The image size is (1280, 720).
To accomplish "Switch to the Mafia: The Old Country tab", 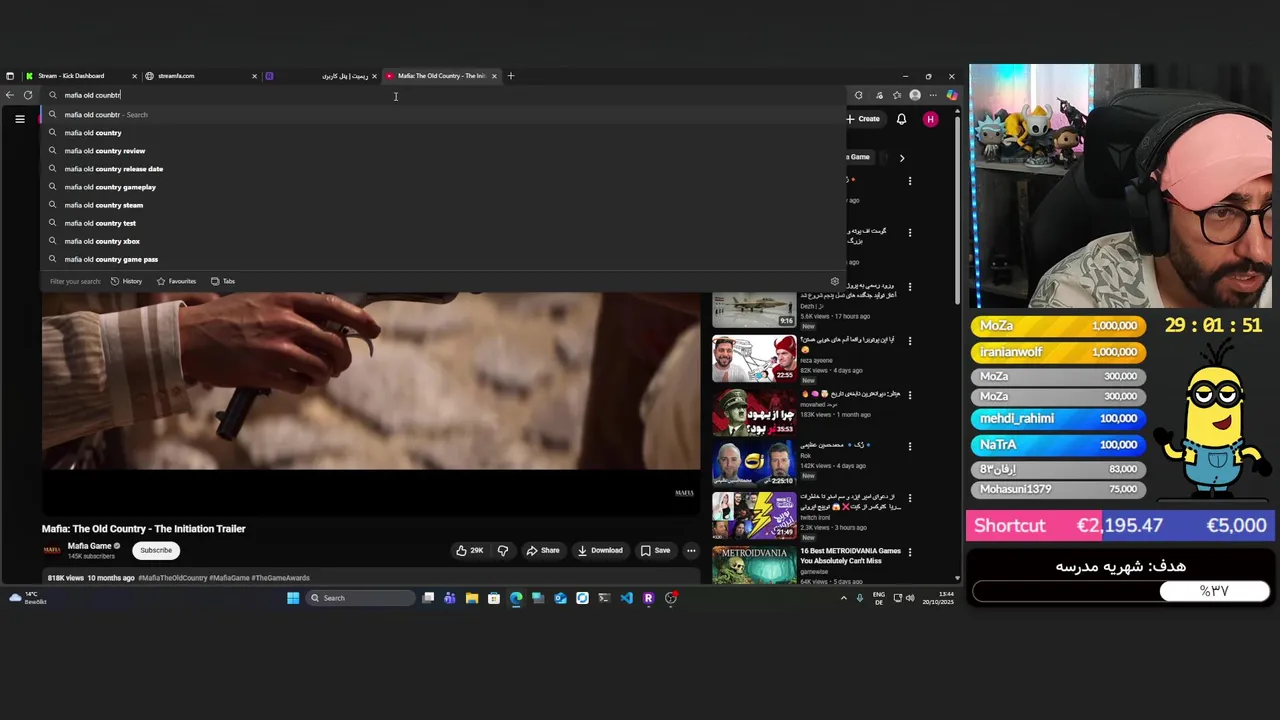I will [441, 76].
